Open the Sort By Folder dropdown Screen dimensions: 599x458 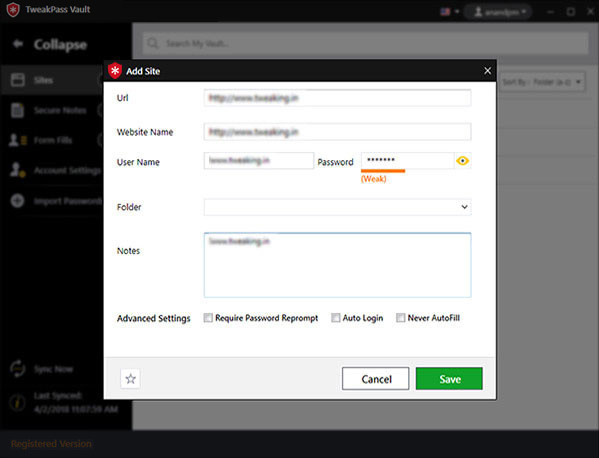tap(542, 82)
